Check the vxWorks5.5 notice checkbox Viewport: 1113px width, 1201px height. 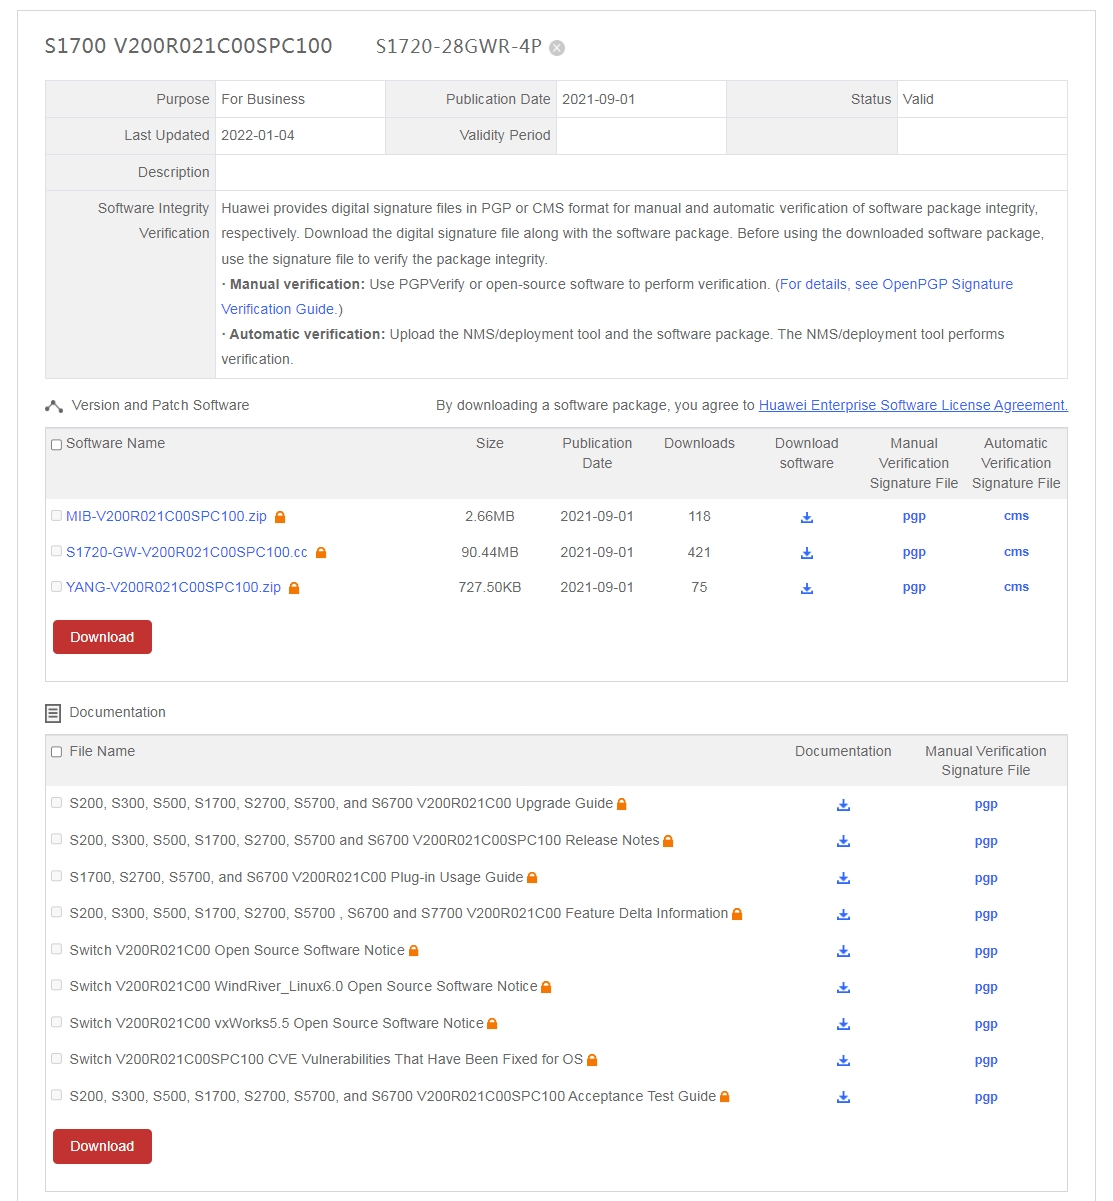[x=56, y=1022]
